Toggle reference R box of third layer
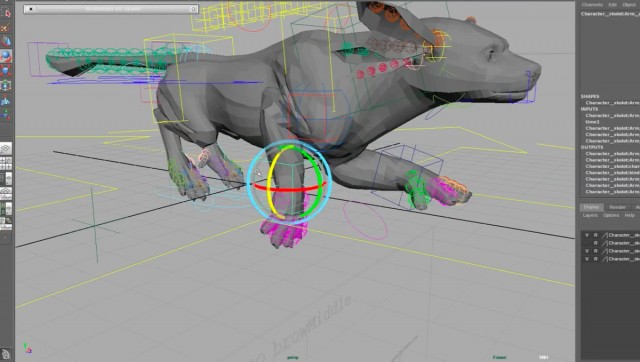Image resolution: width=640 pixels, height=362 pixels. 595,251
